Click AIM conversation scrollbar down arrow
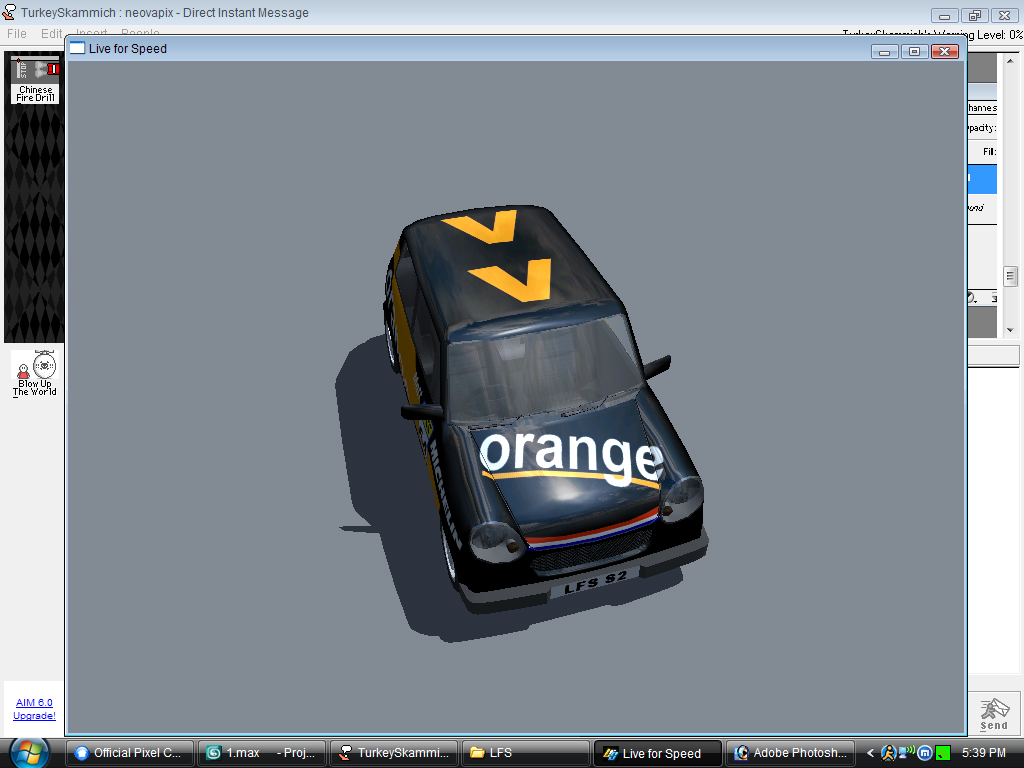Image resolution: width=1024 pixels, height=768 pixels. pos(1010,330)
